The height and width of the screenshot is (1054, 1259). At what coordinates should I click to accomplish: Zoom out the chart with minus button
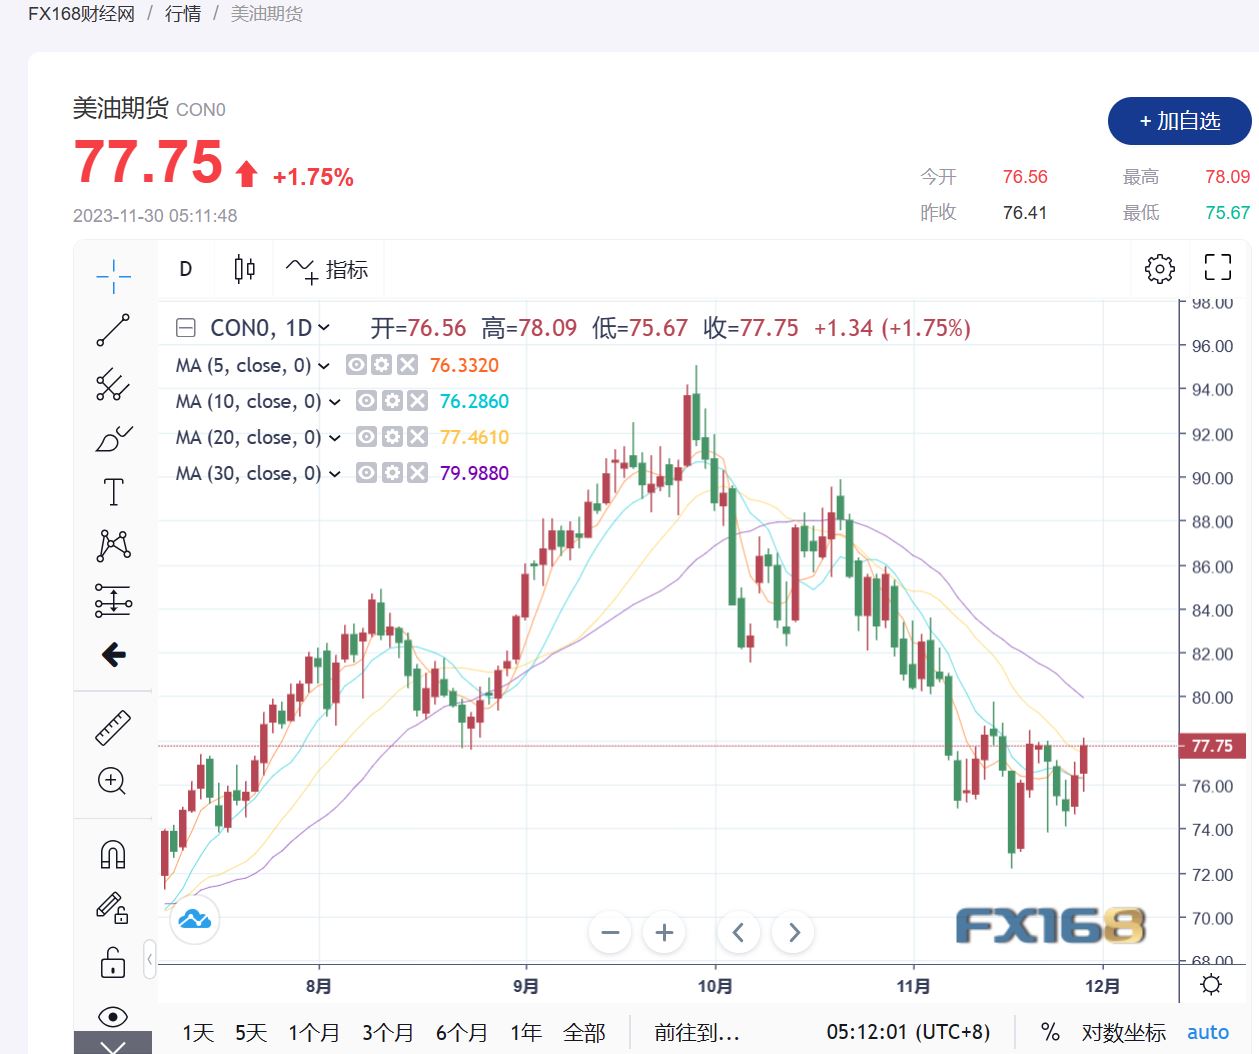pyautogui.click(x=610, y=933)
